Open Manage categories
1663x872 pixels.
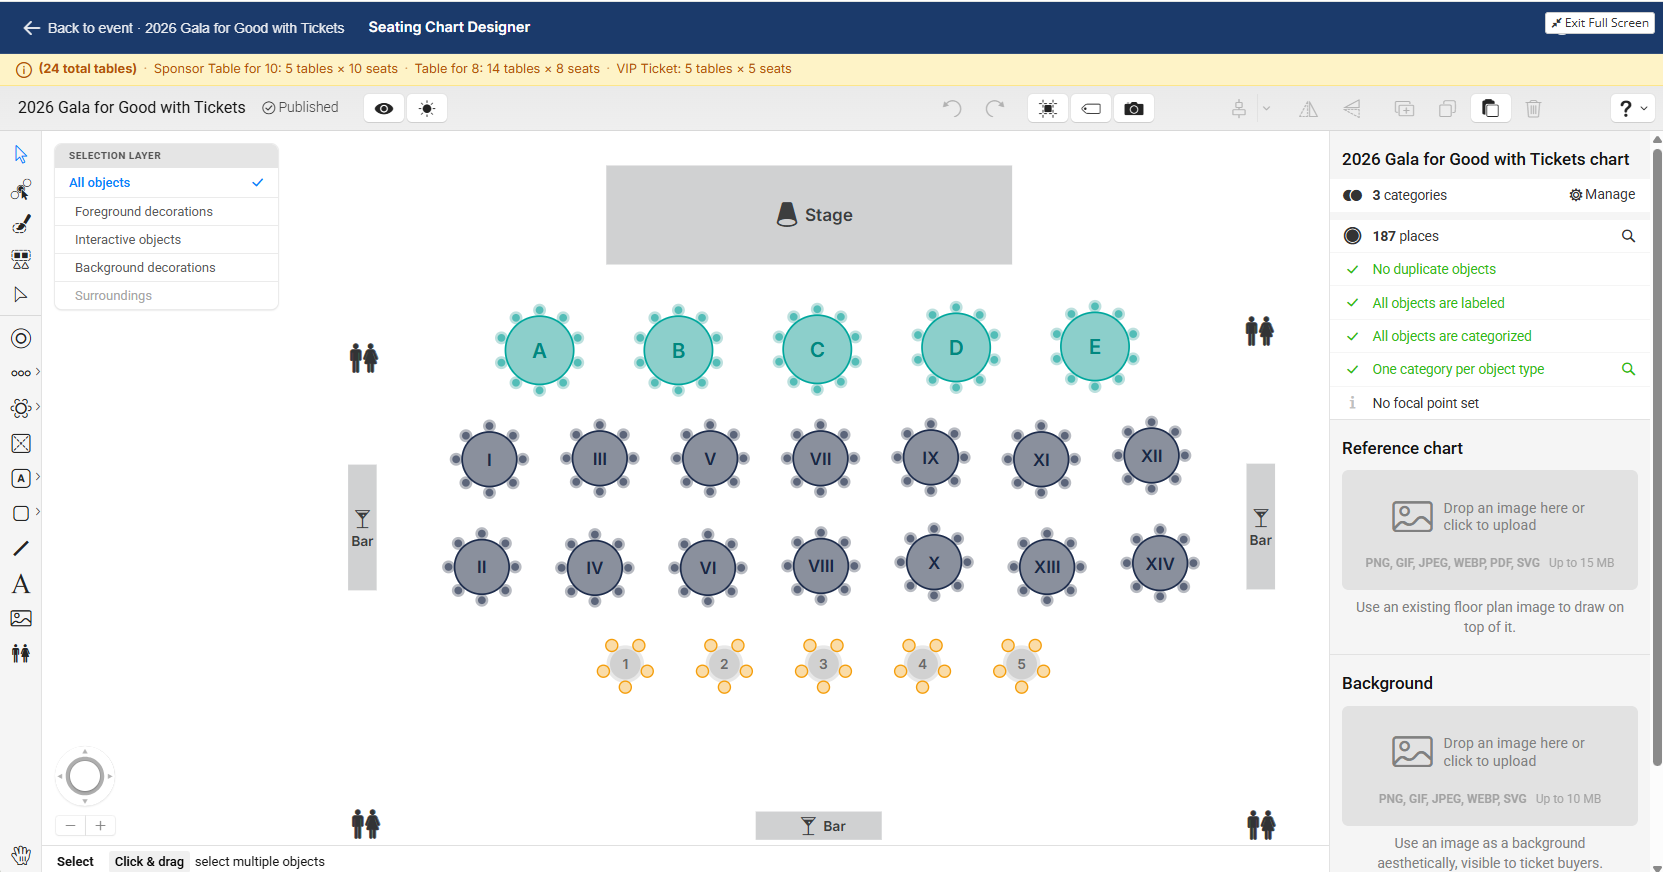[x=1602, y=195]
